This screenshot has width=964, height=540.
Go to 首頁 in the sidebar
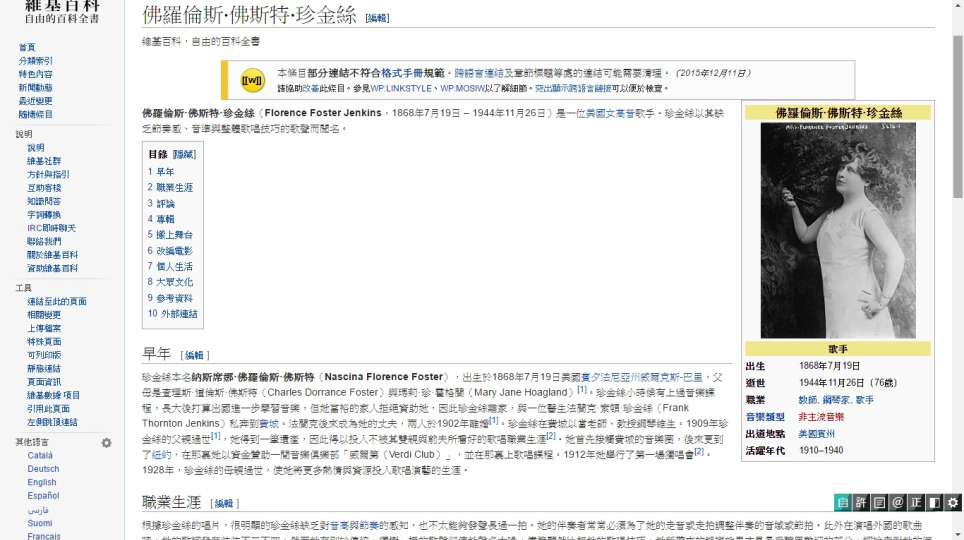tap(26, 47)
